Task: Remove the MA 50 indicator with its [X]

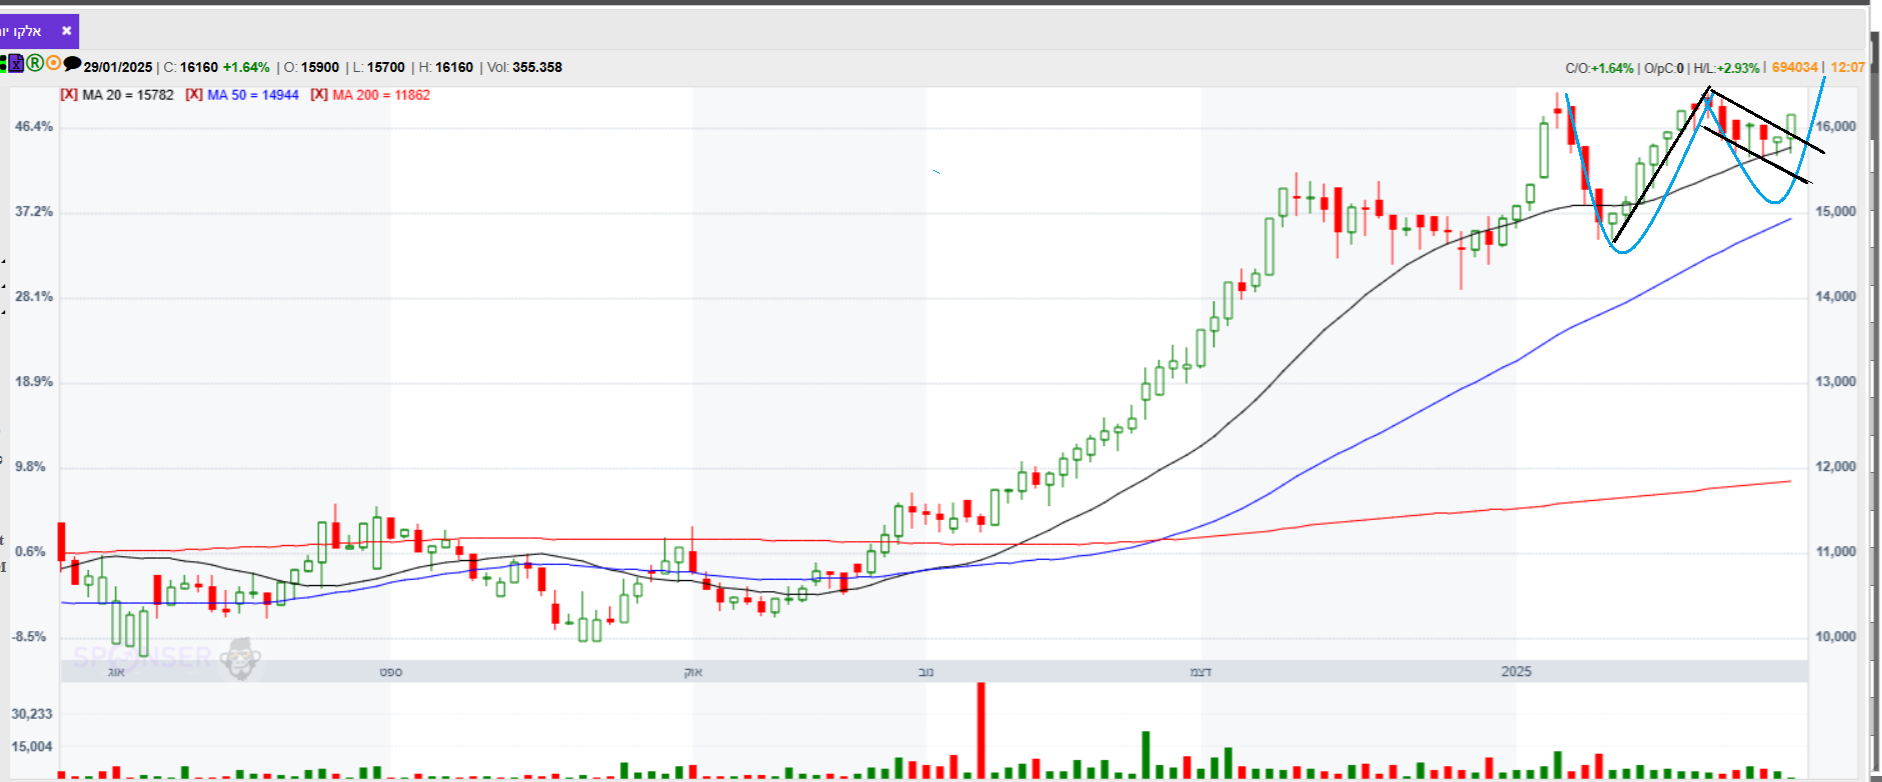Action: coord(194,95)
